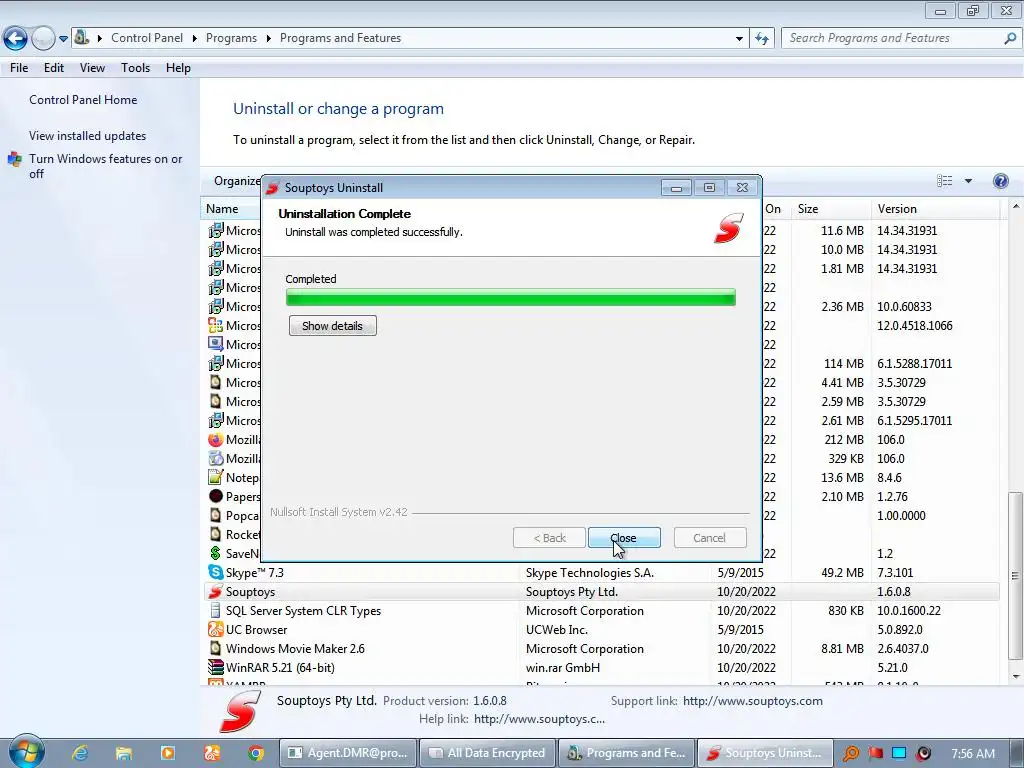
Task: Click Show details in uninstall dialog
Action: [332, 325]
